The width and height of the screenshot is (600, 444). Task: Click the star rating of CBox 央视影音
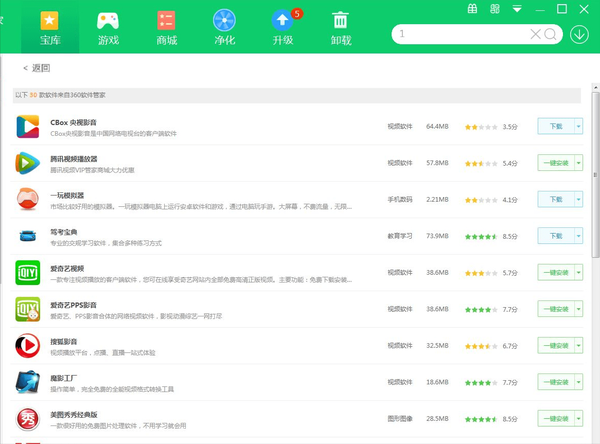[481, 127]
